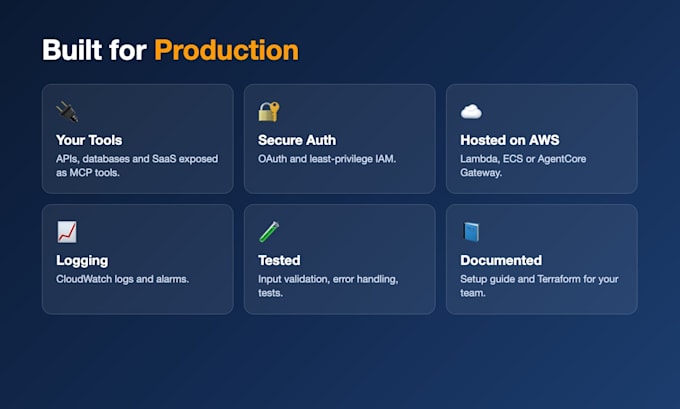Select the 'Tested' card title
This screenshot has width=680, height=409.
tap(279, 260)
